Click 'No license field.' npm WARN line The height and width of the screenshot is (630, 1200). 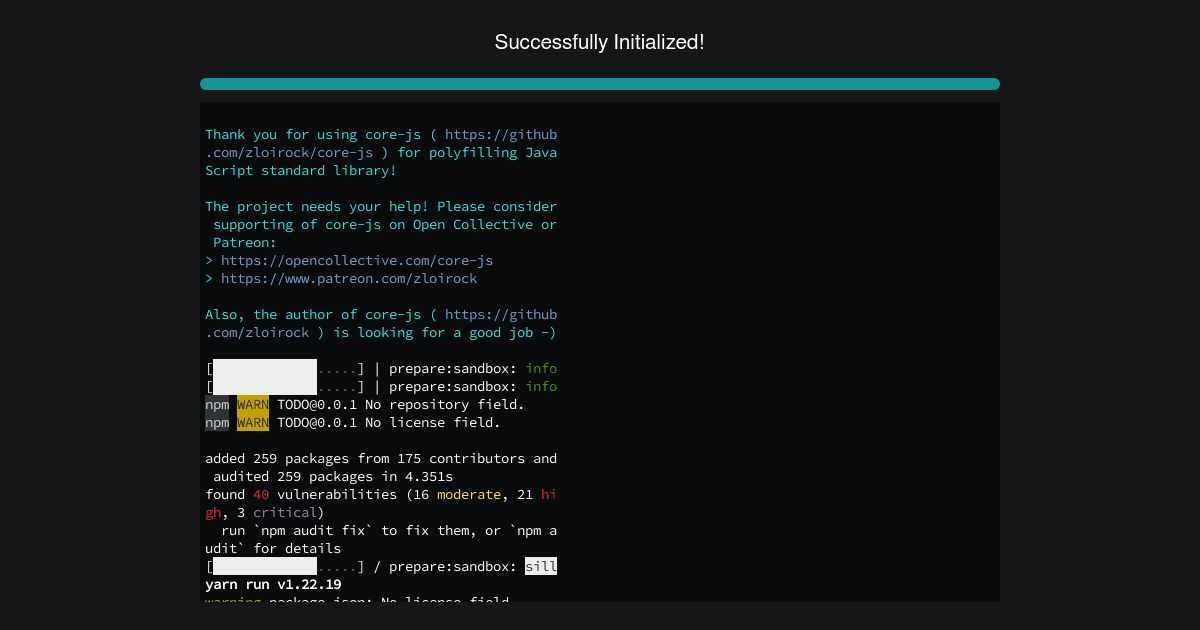point(353,423)
